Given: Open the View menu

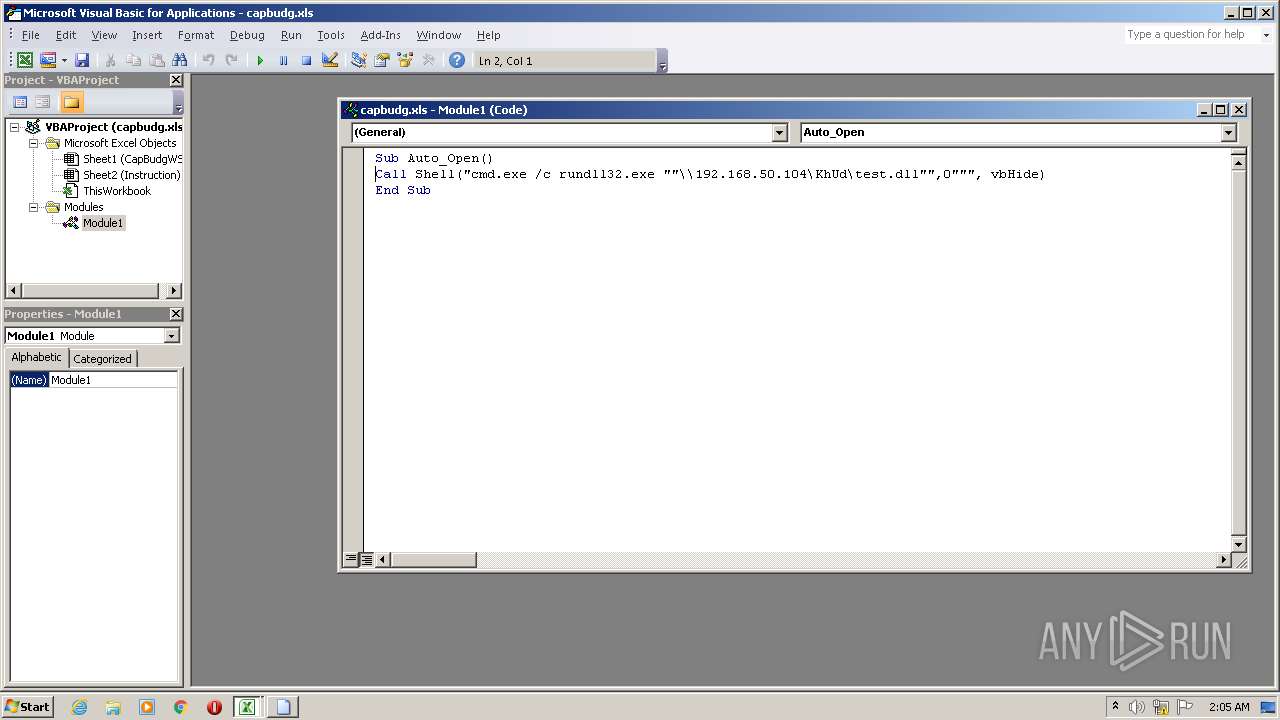Looking at the screenshot, I should click(x=104, y=35).
